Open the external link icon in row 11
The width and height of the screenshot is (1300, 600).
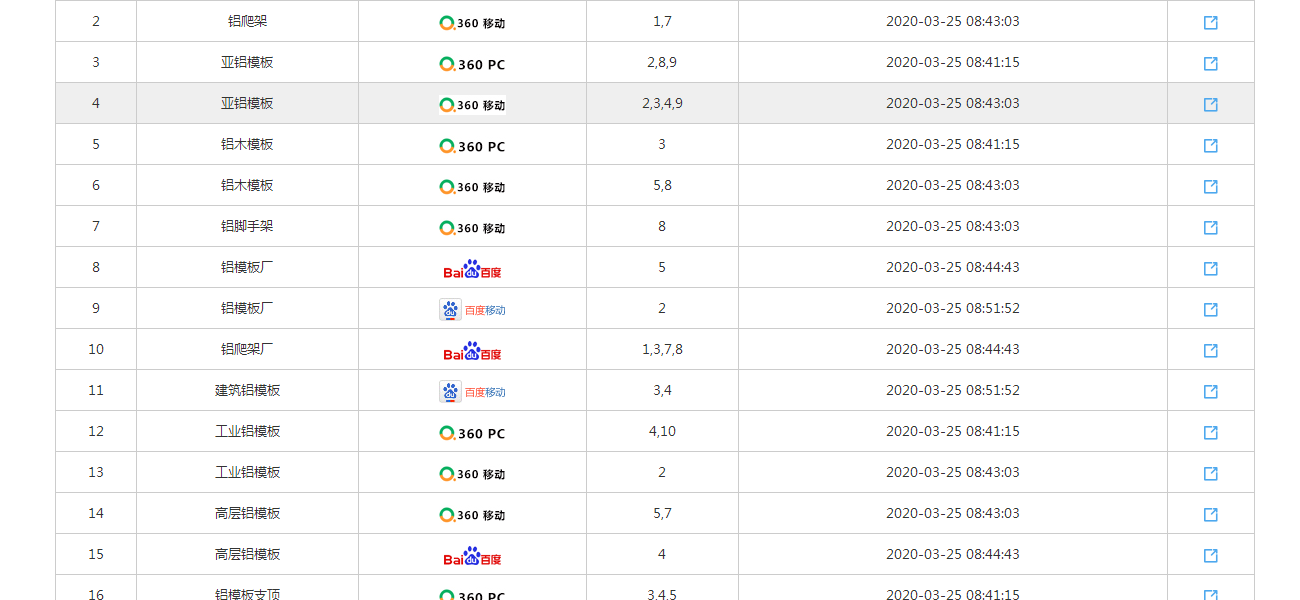(x=1210, y=391)
